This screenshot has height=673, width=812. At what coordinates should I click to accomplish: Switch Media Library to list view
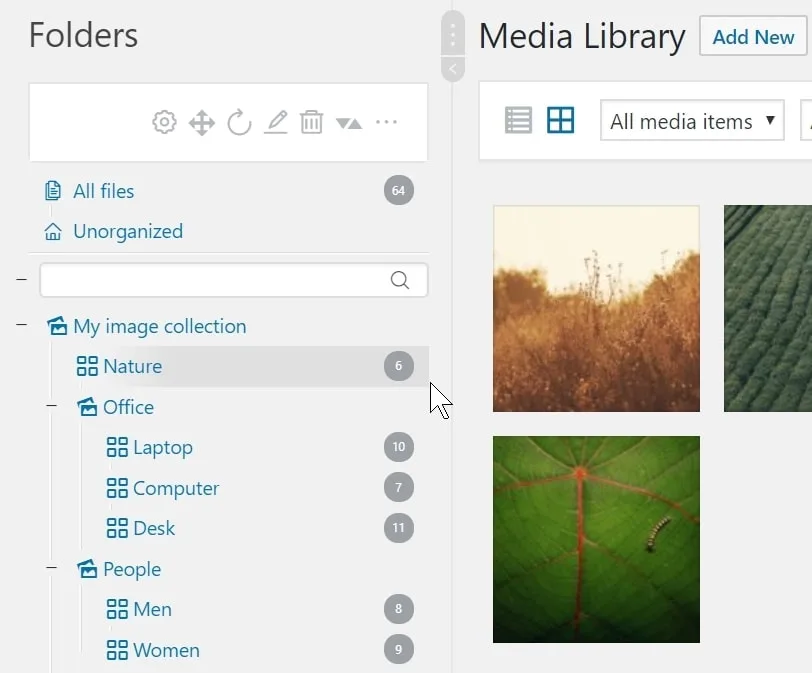(517, 119)
